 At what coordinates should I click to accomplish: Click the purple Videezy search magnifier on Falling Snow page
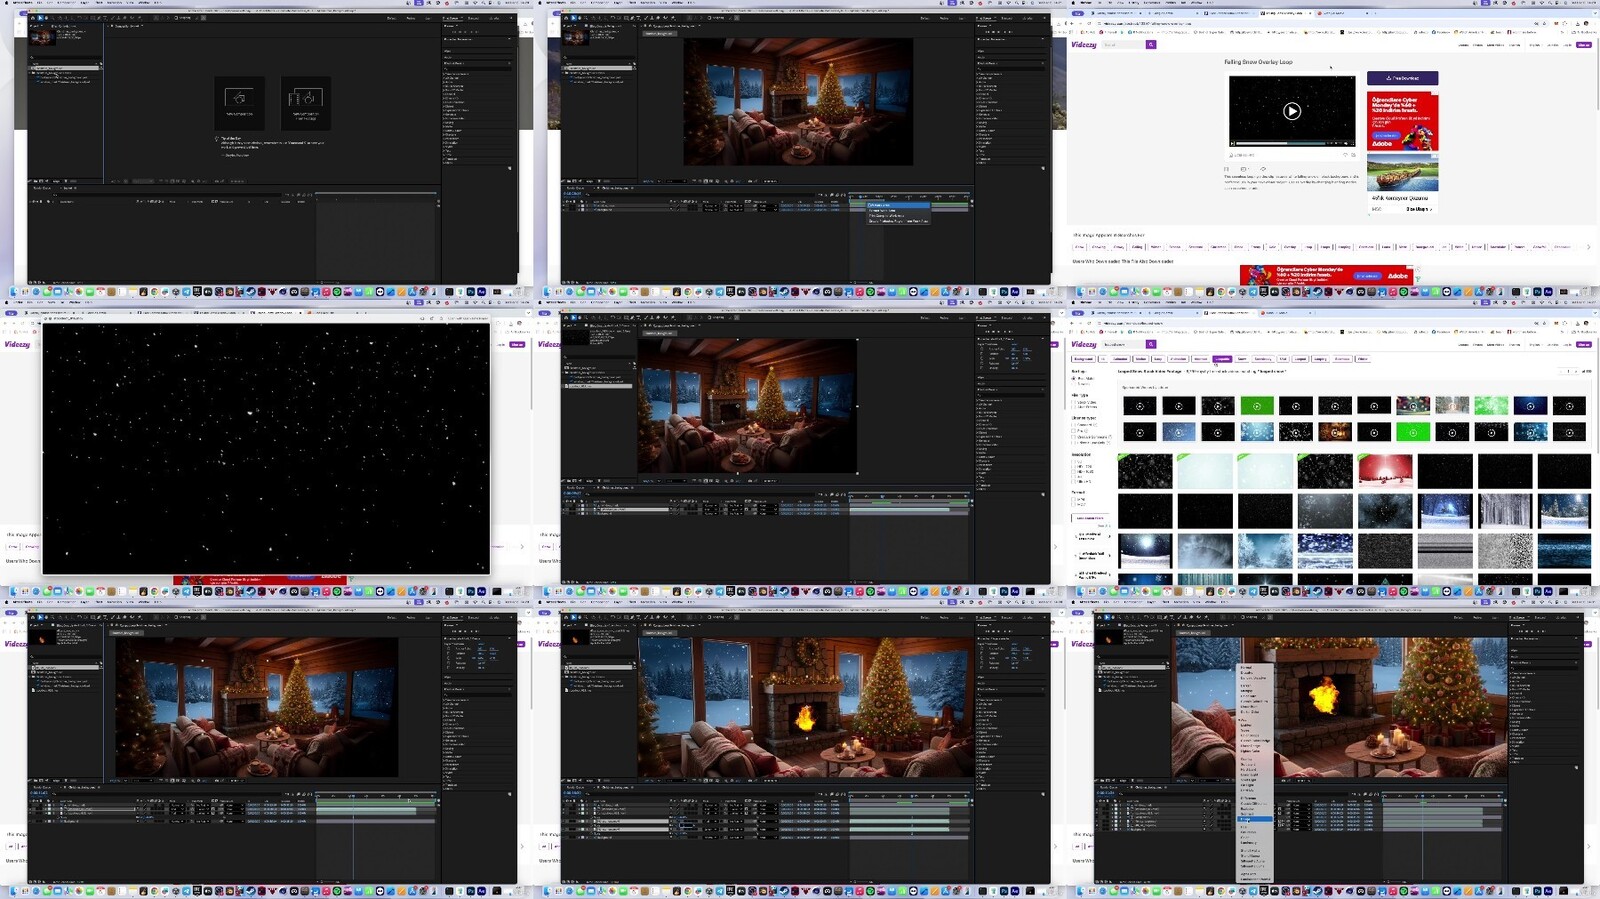click(x=1151, y=45)
